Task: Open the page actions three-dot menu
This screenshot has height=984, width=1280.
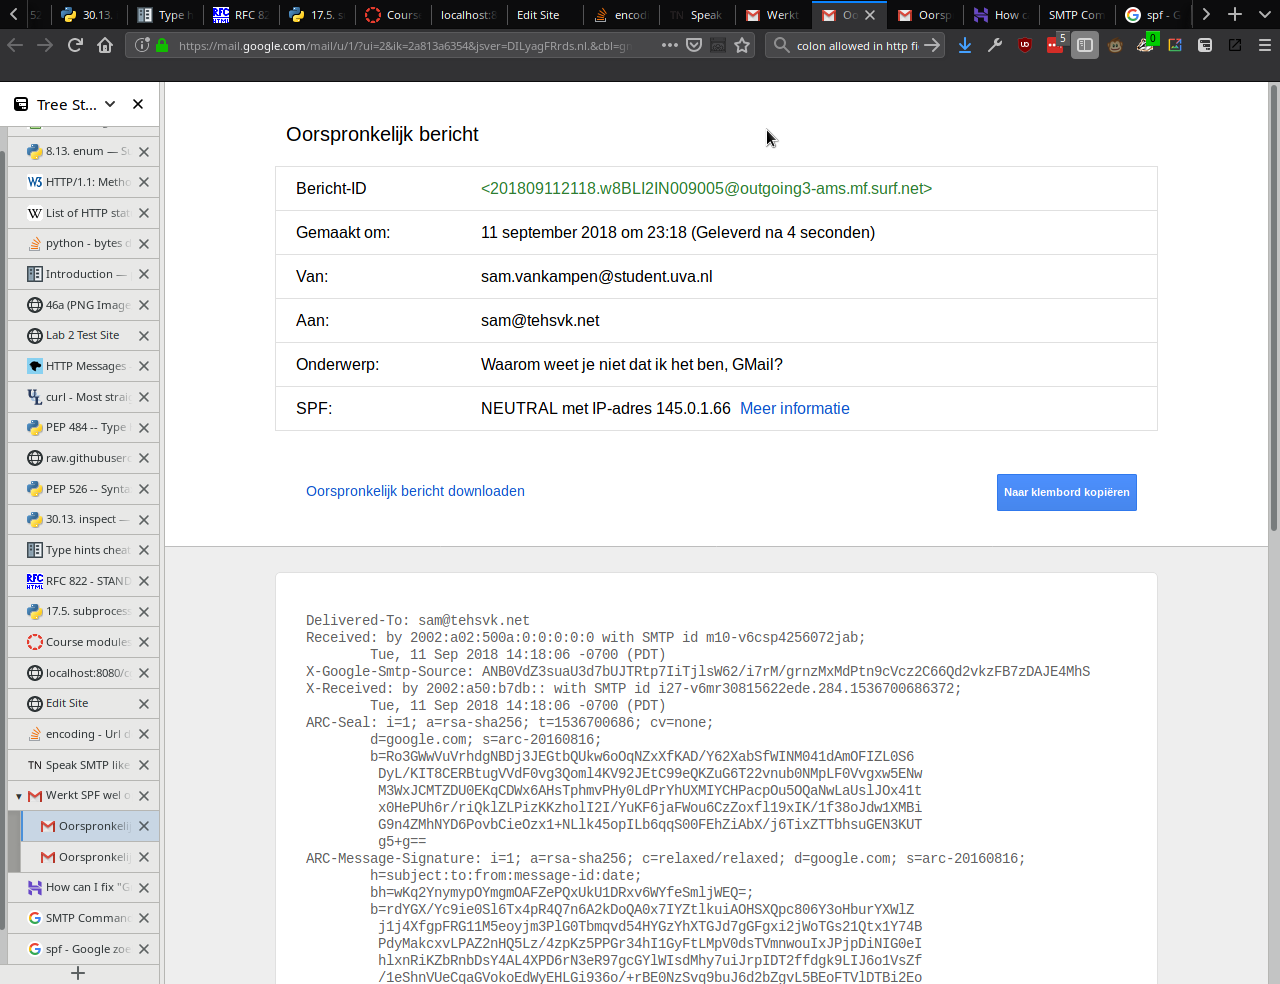Action: pos(669,45)
